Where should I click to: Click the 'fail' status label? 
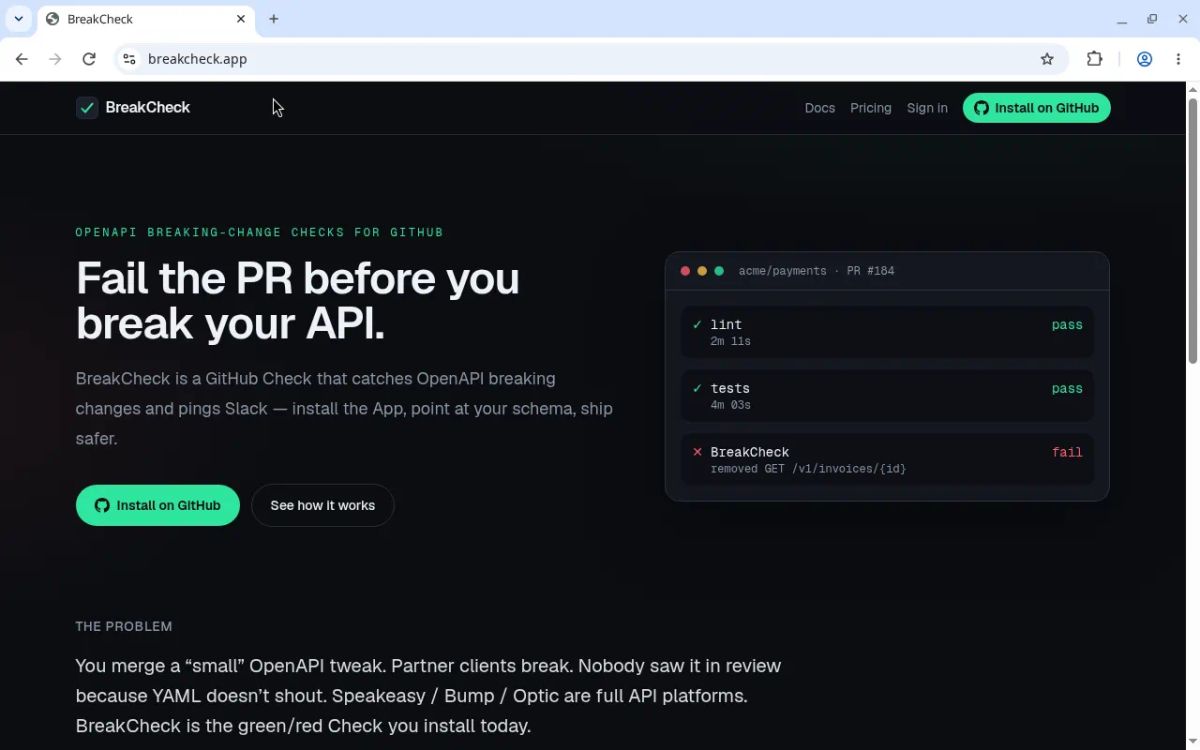coord(1067,452)
